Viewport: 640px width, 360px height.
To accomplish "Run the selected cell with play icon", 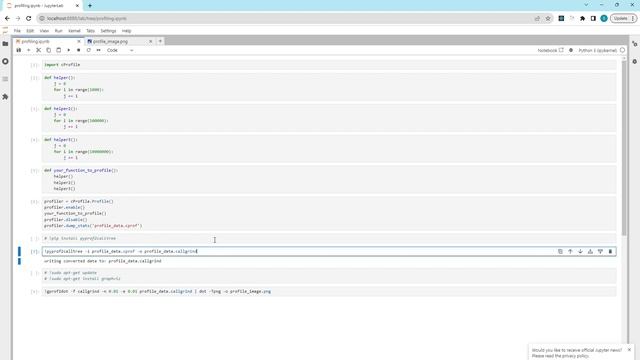I will click(x=69, y=50).
